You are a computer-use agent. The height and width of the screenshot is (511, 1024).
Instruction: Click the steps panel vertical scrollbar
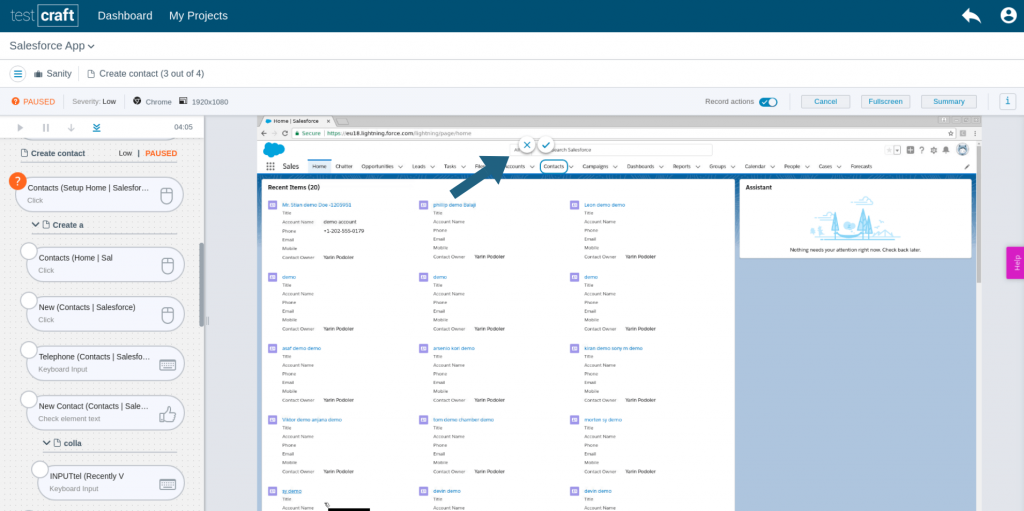[202, 284]
